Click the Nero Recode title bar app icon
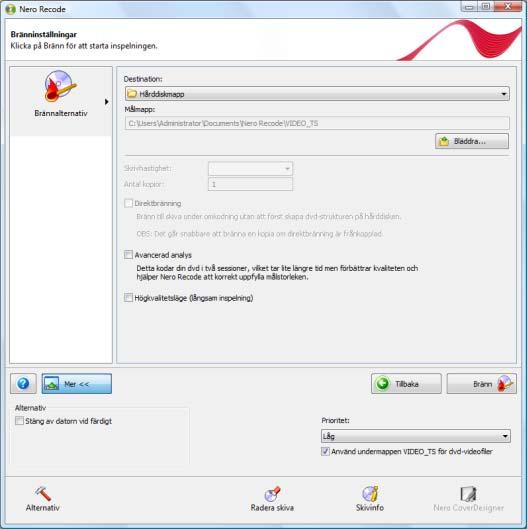The height and width of the screenshot is (529, 527). 10,9
